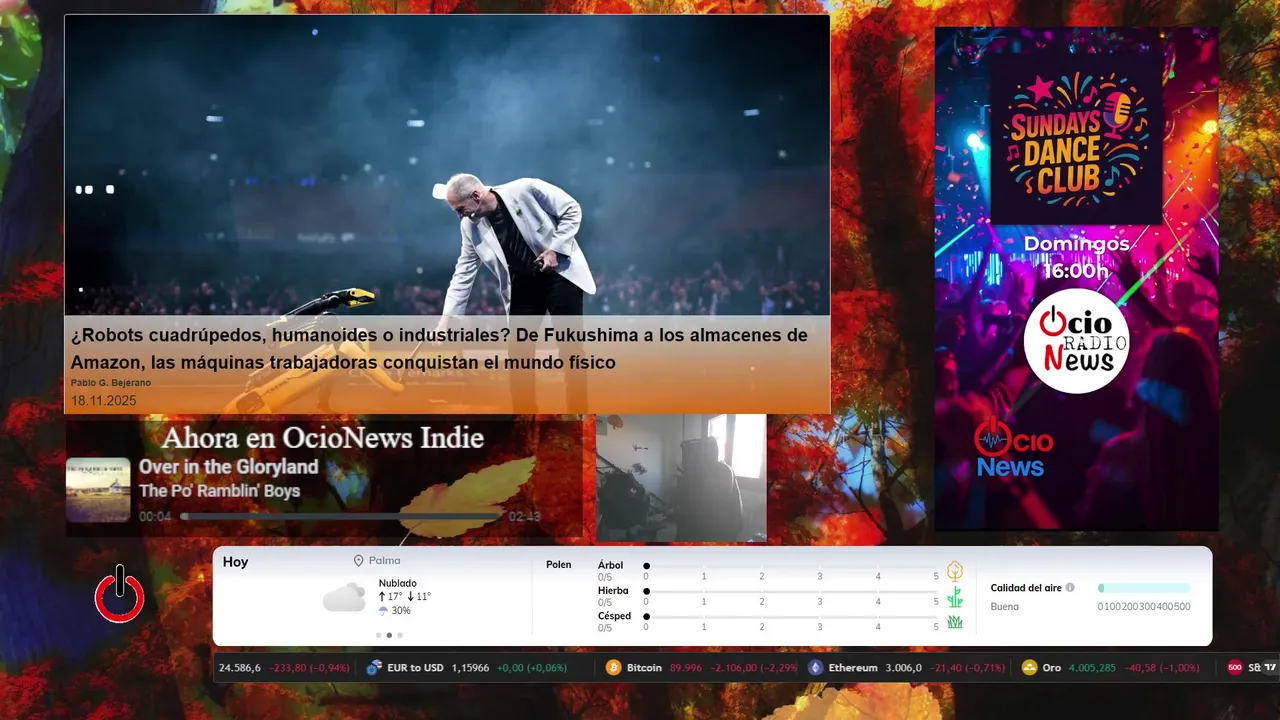Click the EUR to USD ticker label

click(x=415, y=667)
